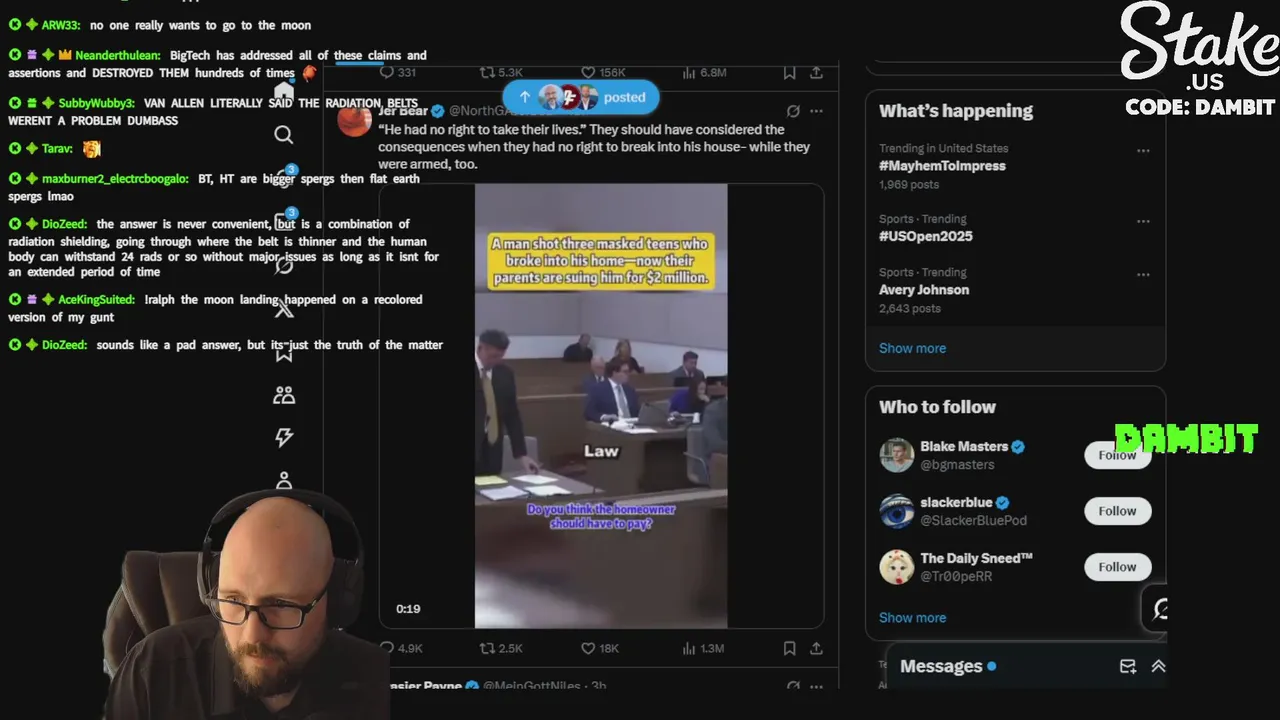Follow Blake Masters
Viewport: 1280px width, 720px height.
coord(1117,455)
